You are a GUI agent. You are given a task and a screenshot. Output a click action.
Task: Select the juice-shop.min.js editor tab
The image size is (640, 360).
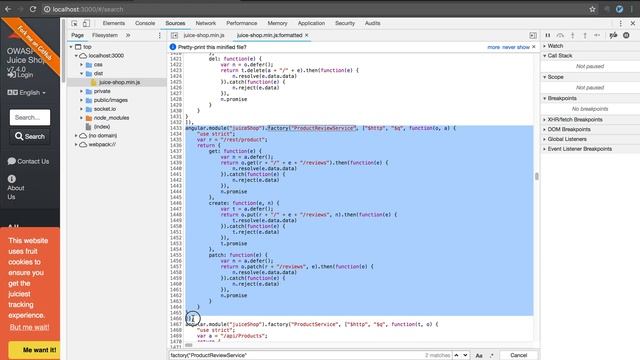pyautogui.click(x=204, y=36)
